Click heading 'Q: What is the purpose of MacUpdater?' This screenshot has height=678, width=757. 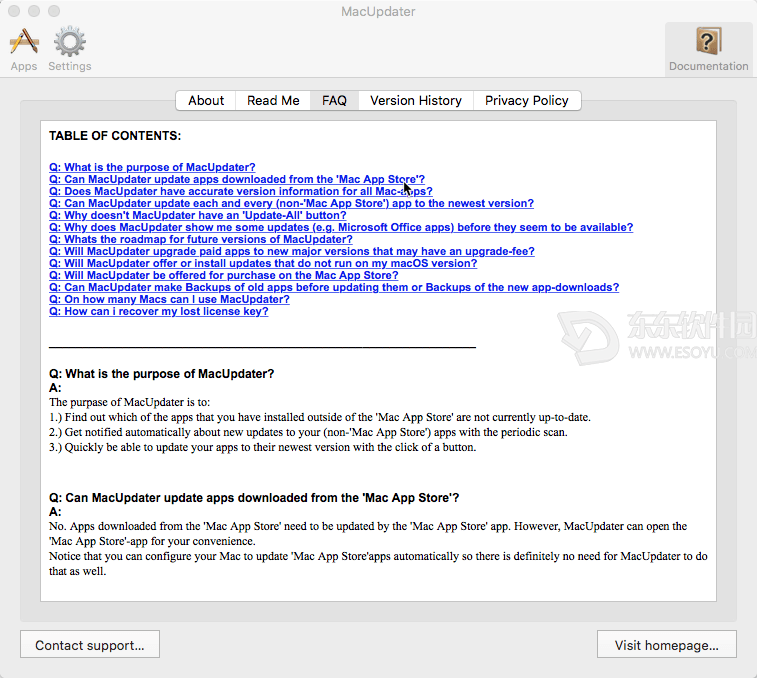click(x=162, y=374)
